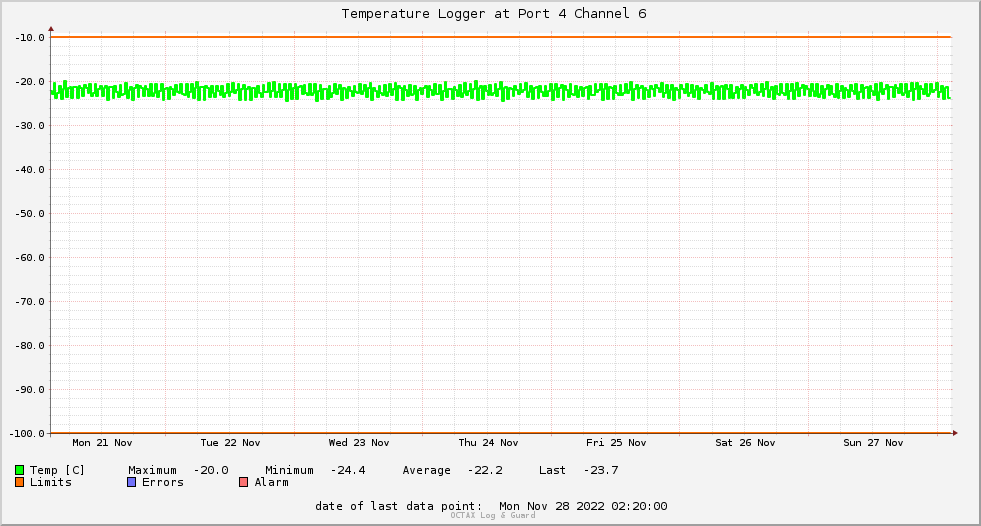Click the -100.0 y-axis label
The width and height of the screenshot is (981, 526).
coord(27,433)
